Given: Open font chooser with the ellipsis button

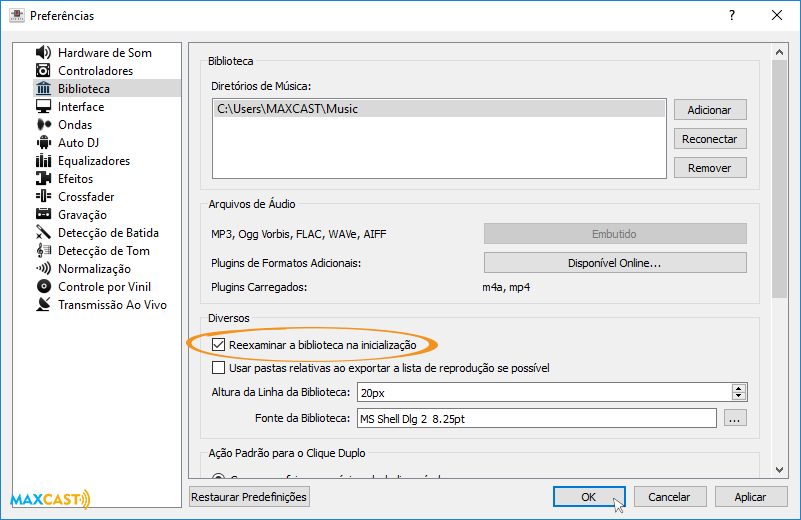Looking at the screenshot, I should click(x=735, y=419).
